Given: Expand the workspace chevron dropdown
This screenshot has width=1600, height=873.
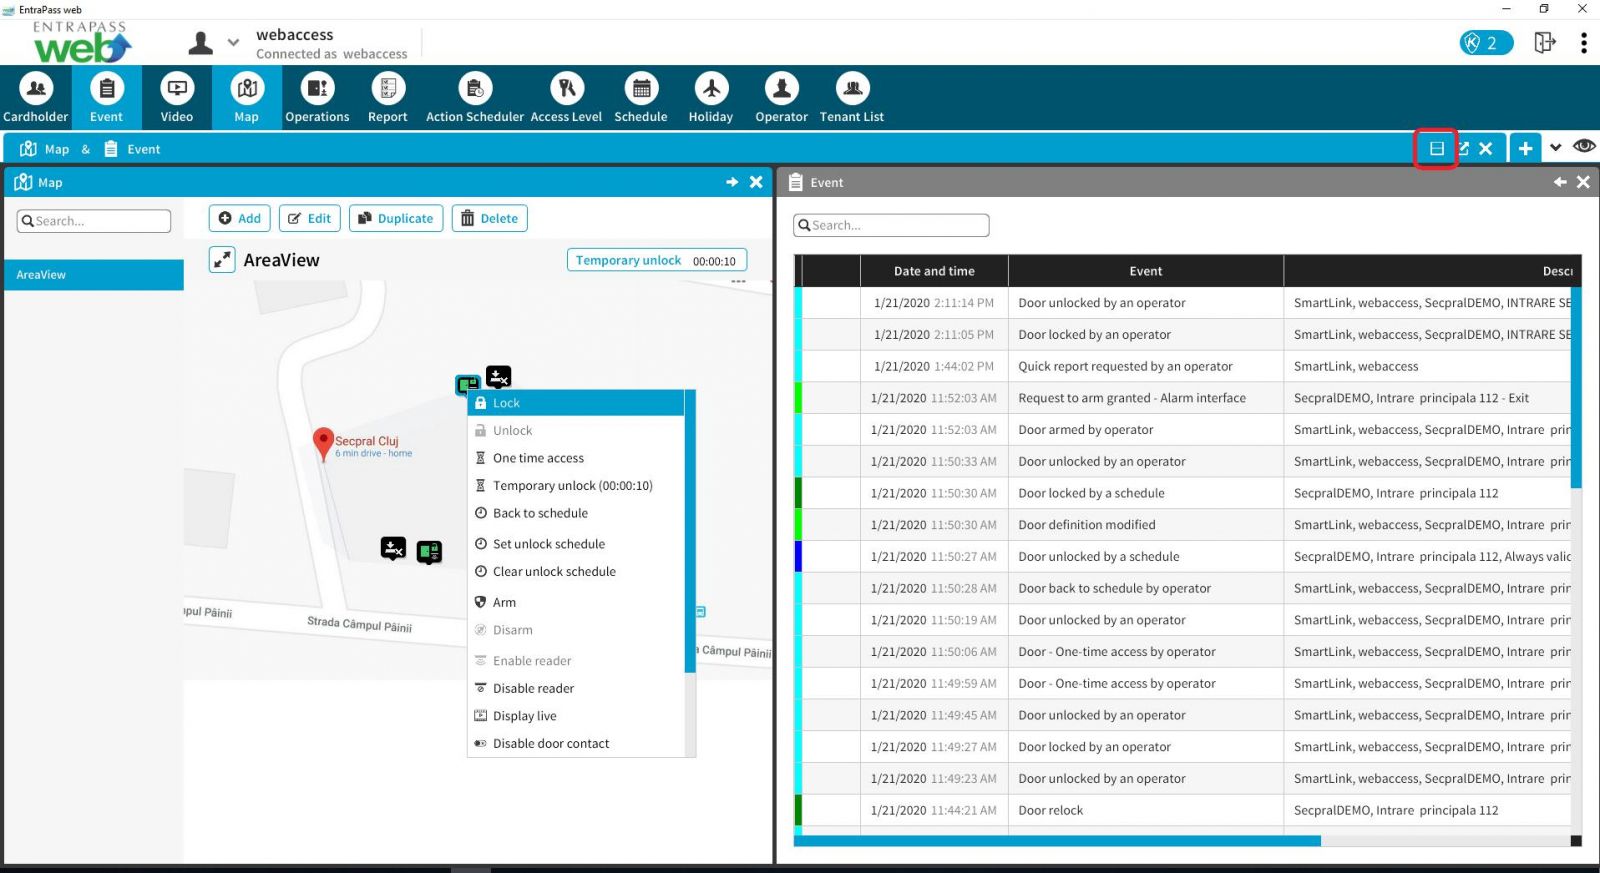Looking at the screenshot, I should [x=1555, y=148].
